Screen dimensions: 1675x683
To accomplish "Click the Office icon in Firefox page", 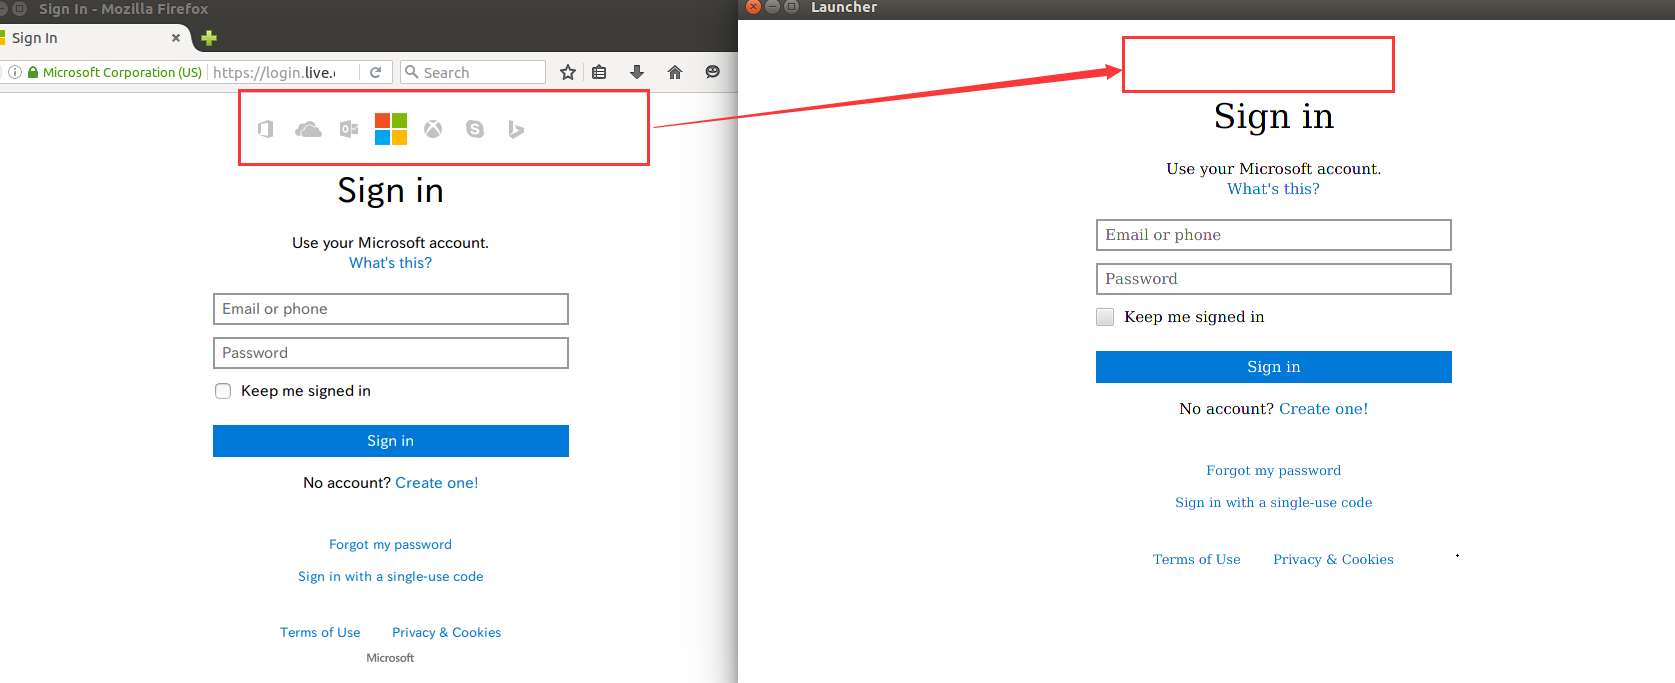I will click(265, 129).
